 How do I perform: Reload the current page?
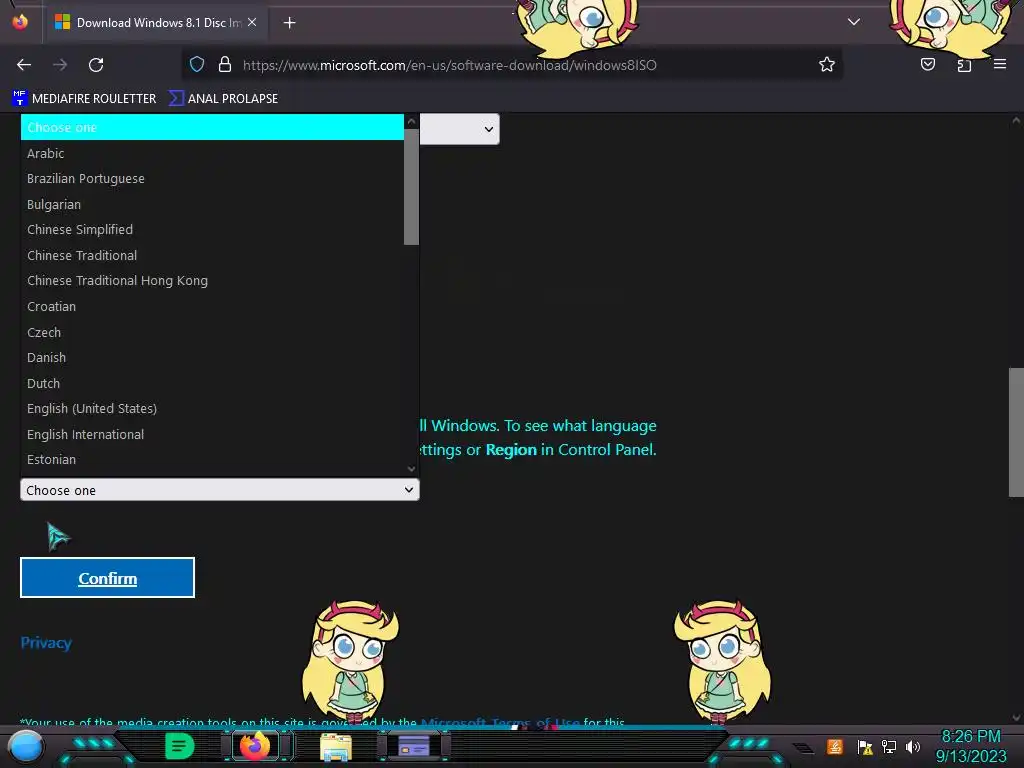click(x=96, y=65)
